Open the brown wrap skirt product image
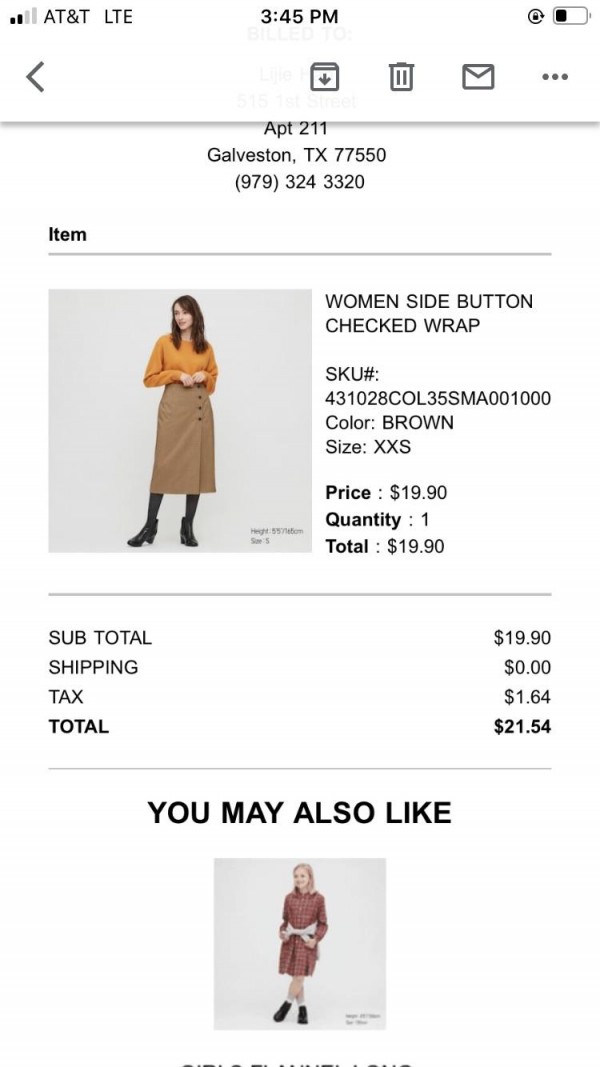 pos(180,421)
